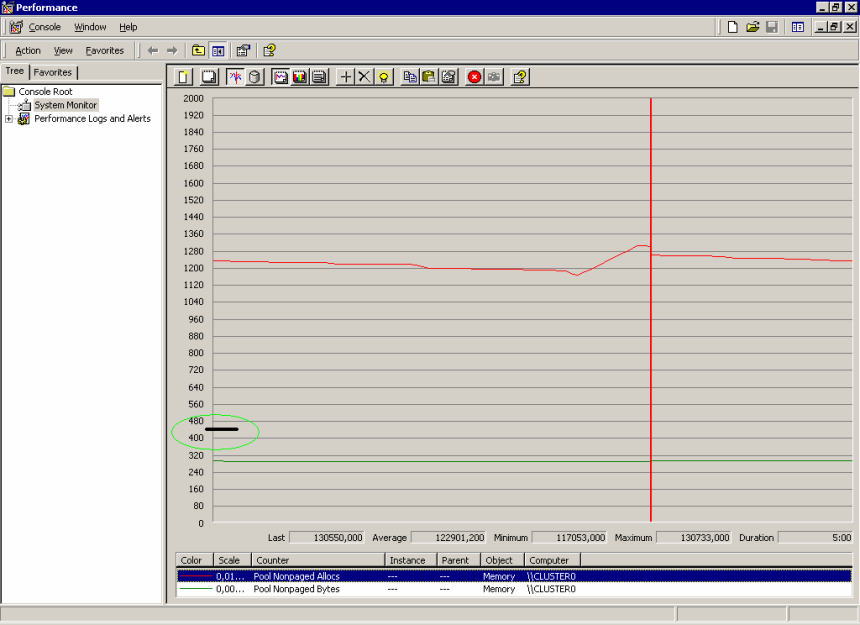Click the New Counter Set icon

click(x=183, y=77)
